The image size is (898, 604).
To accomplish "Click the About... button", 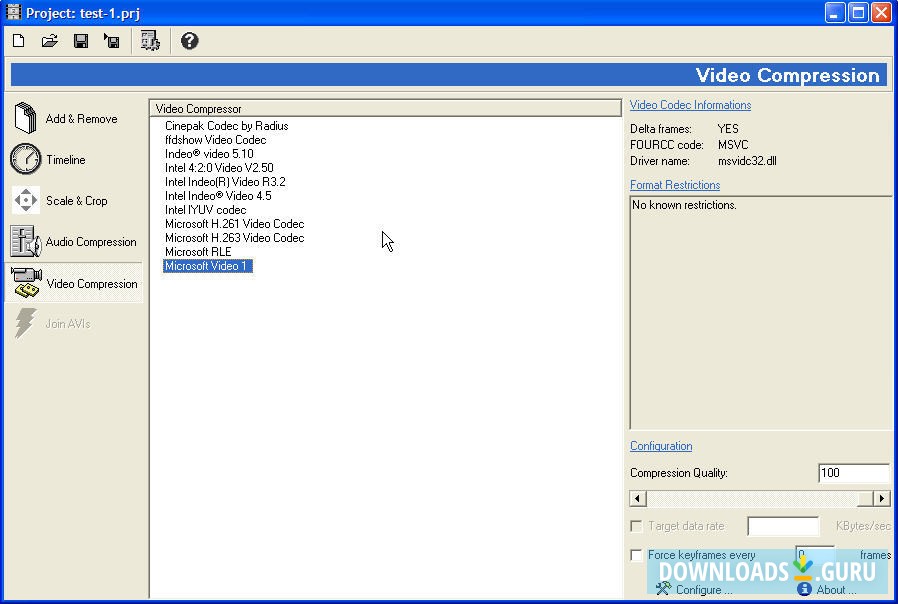I will [826, 589].
